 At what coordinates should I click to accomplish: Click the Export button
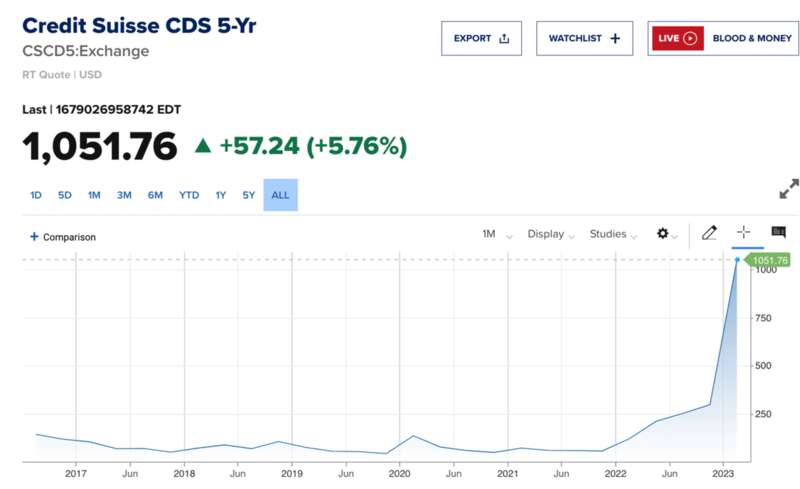[x=481, y=38]
